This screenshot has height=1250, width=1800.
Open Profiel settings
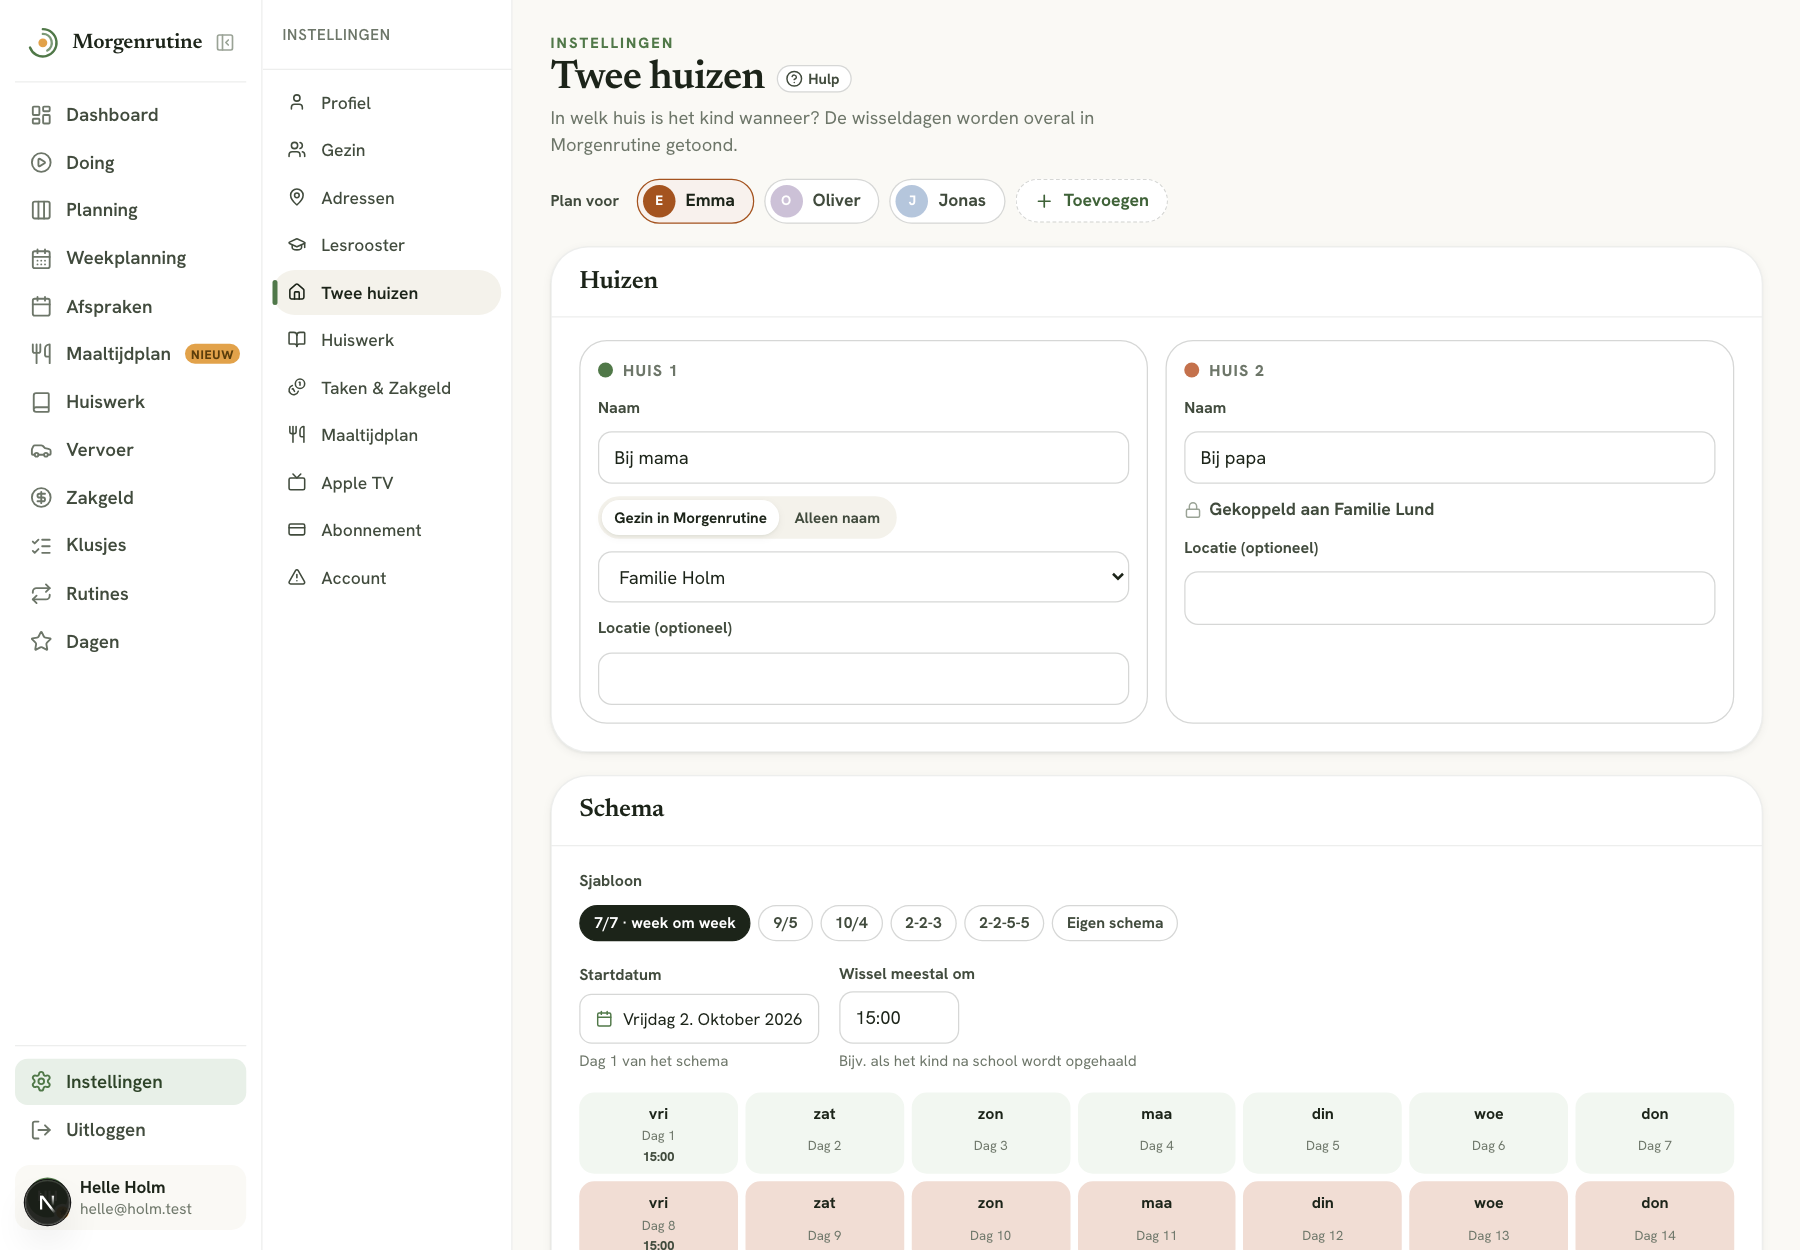(387, 103)
